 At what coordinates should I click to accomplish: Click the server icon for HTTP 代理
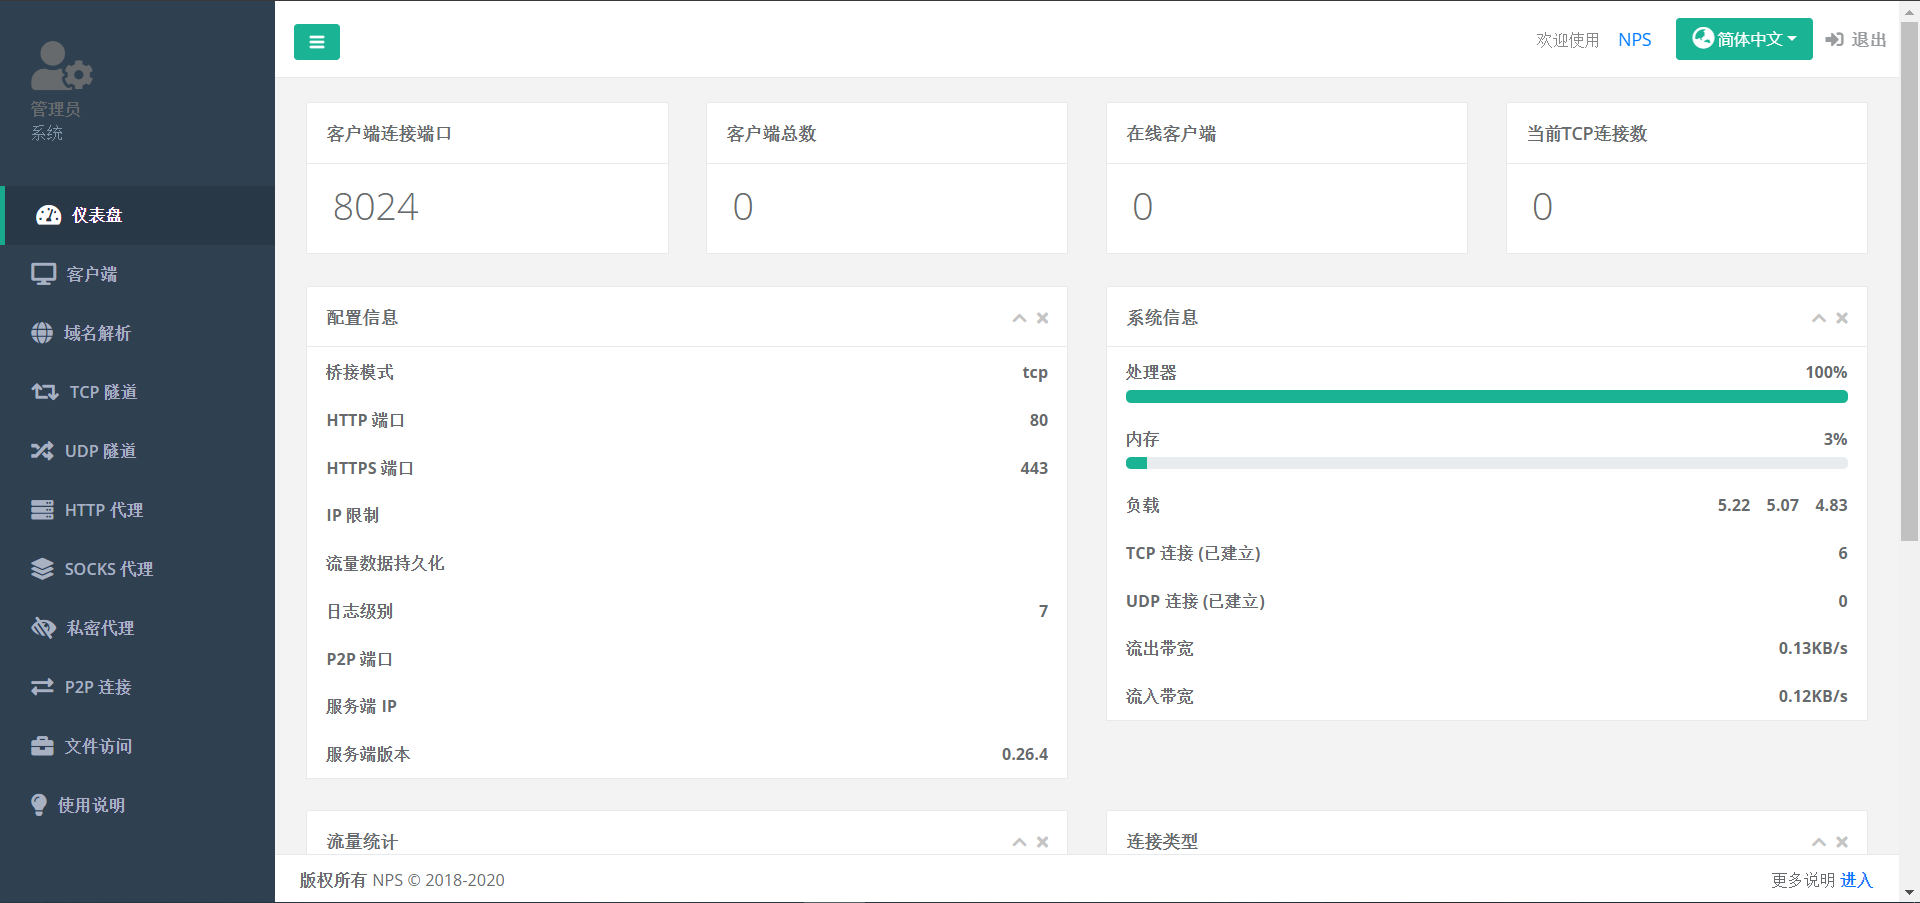[42, 510]
